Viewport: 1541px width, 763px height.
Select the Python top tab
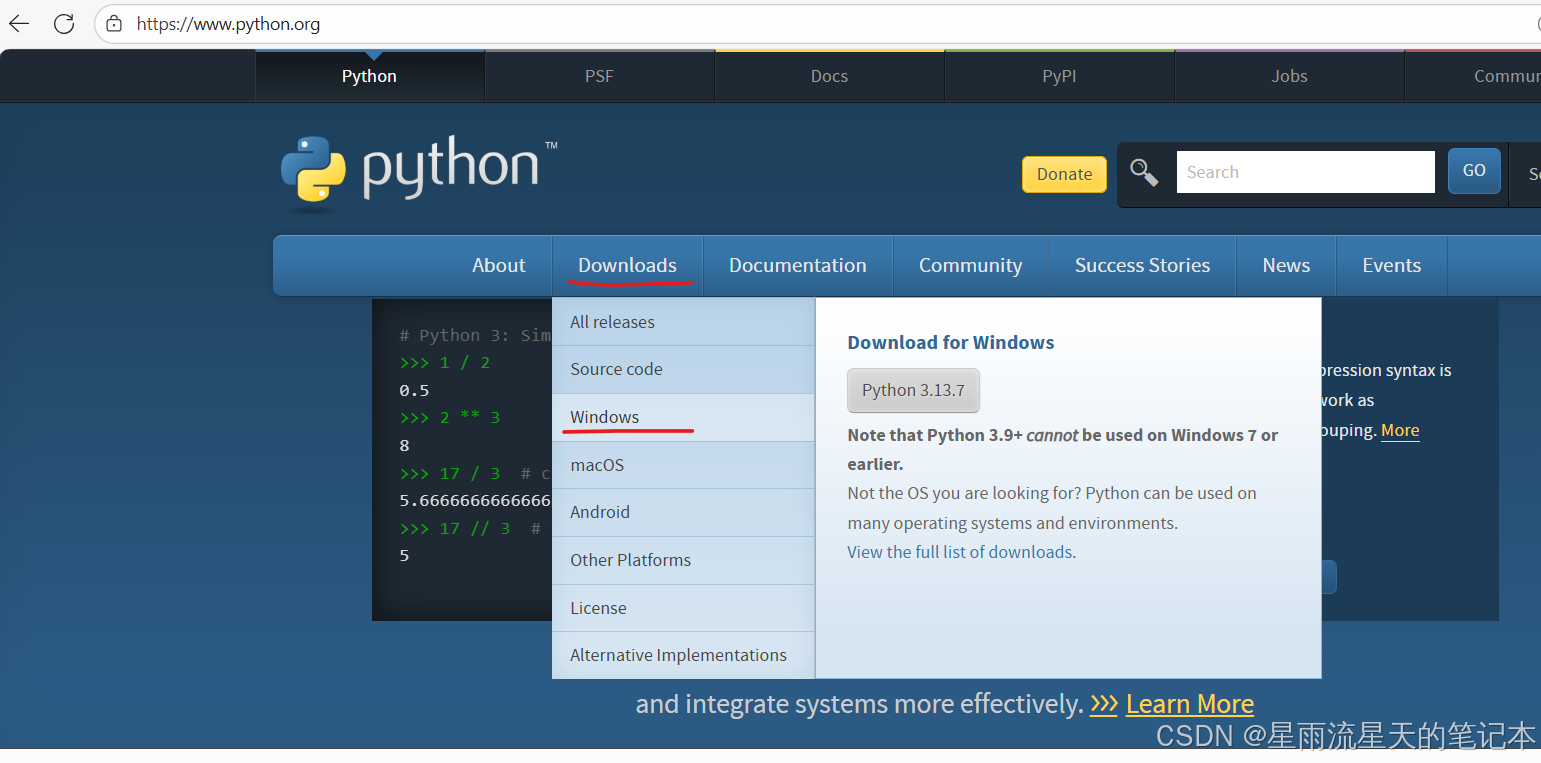[x=369, y=76]
